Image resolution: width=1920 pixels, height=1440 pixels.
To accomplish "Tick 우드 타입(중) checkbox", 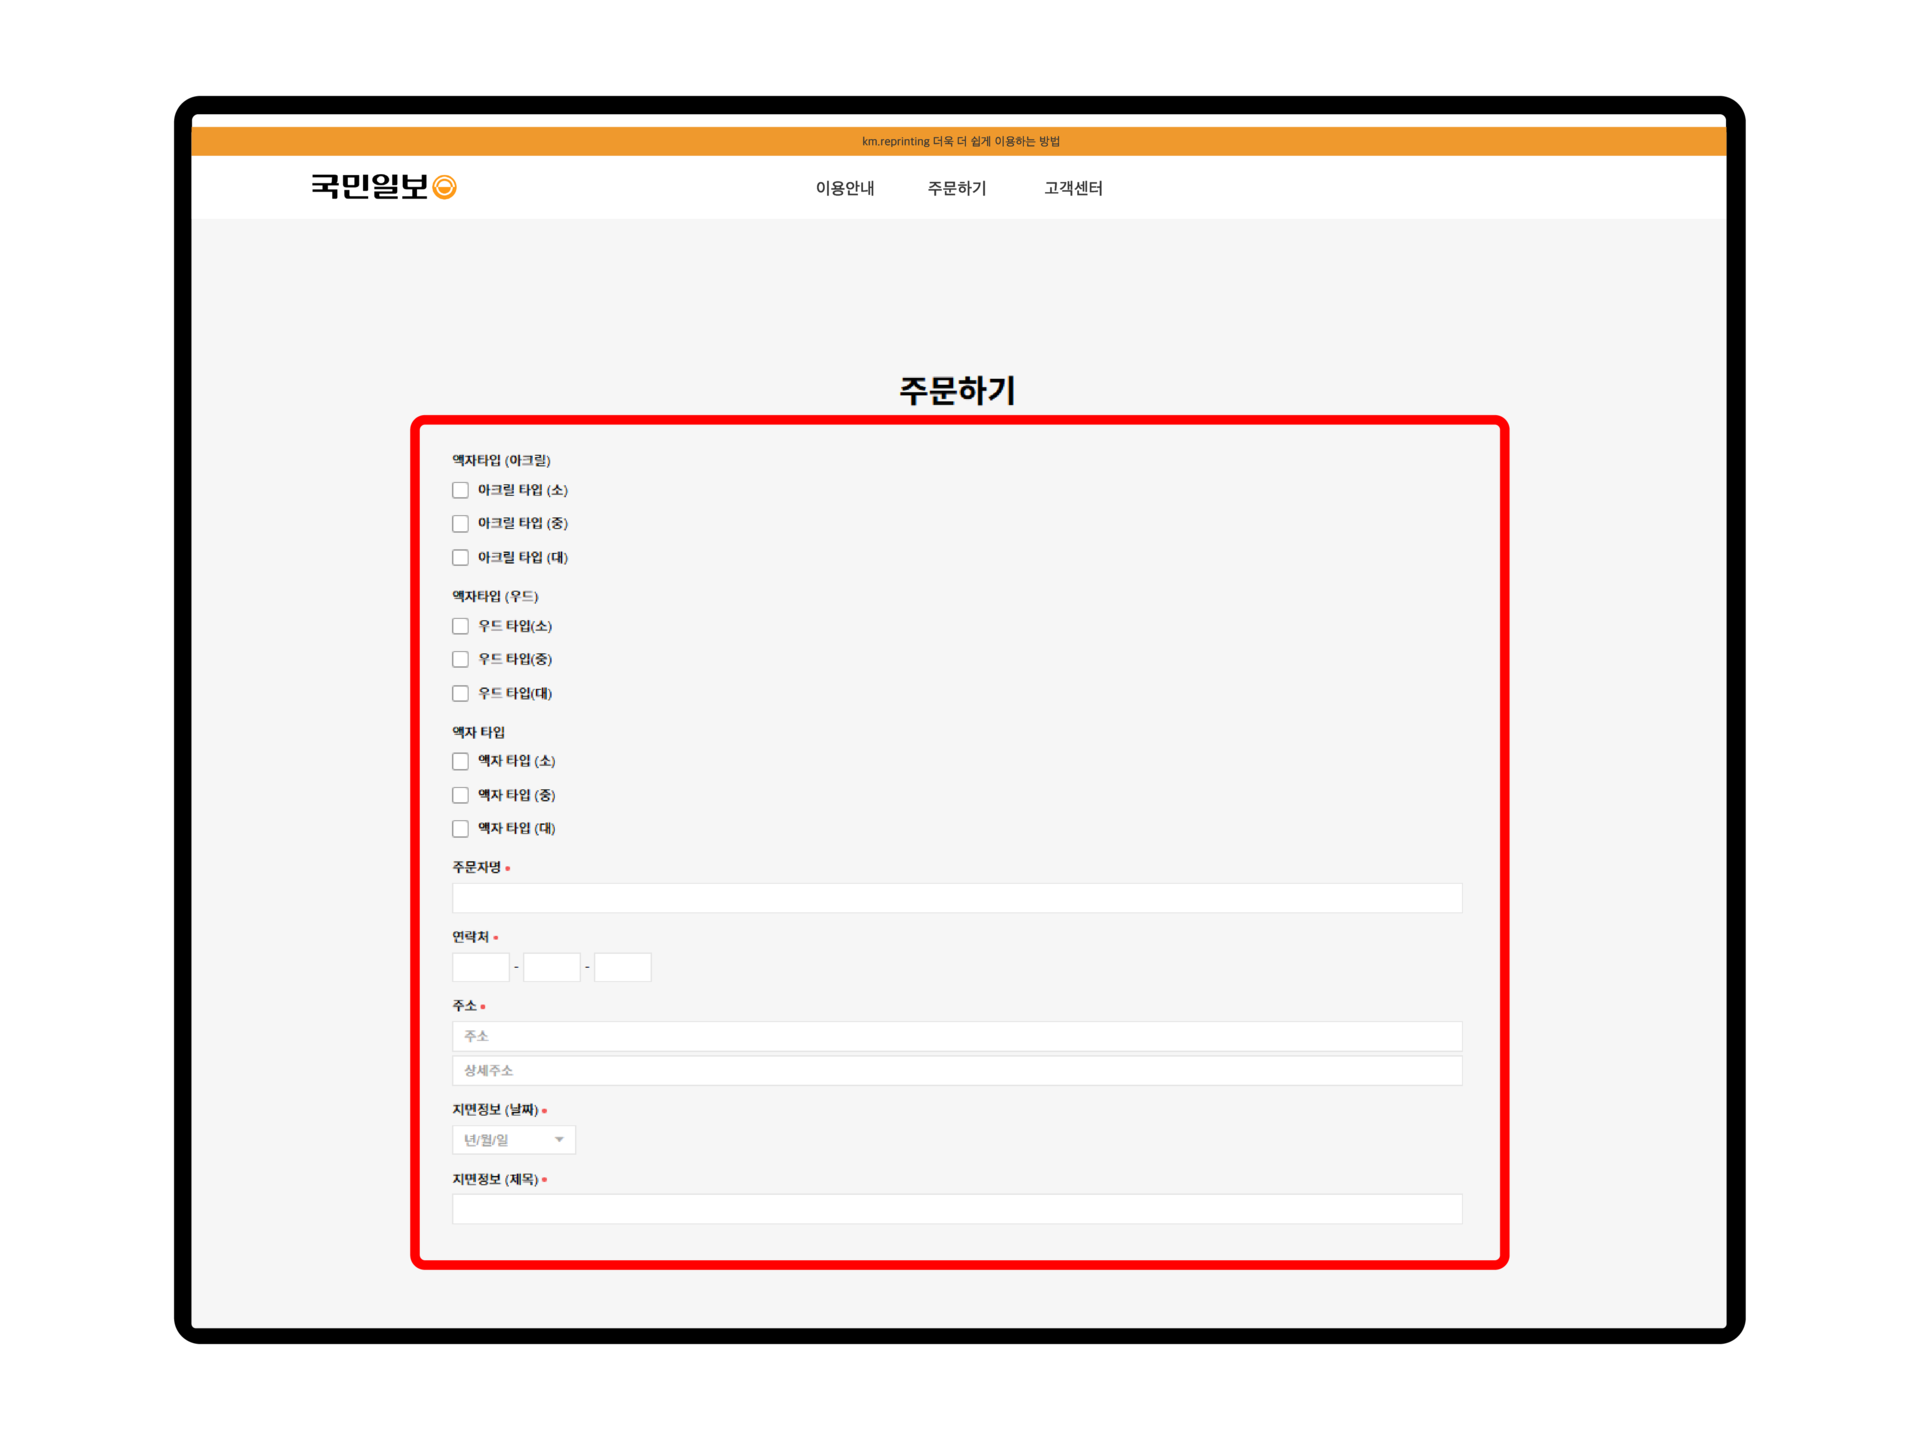I will 460,659.
